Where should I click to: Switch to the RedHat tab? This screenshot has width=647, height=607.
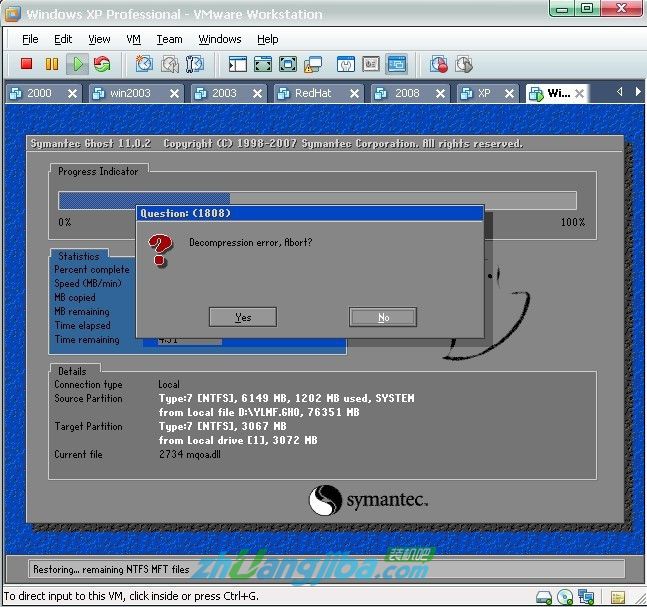[x=319, y=93]
